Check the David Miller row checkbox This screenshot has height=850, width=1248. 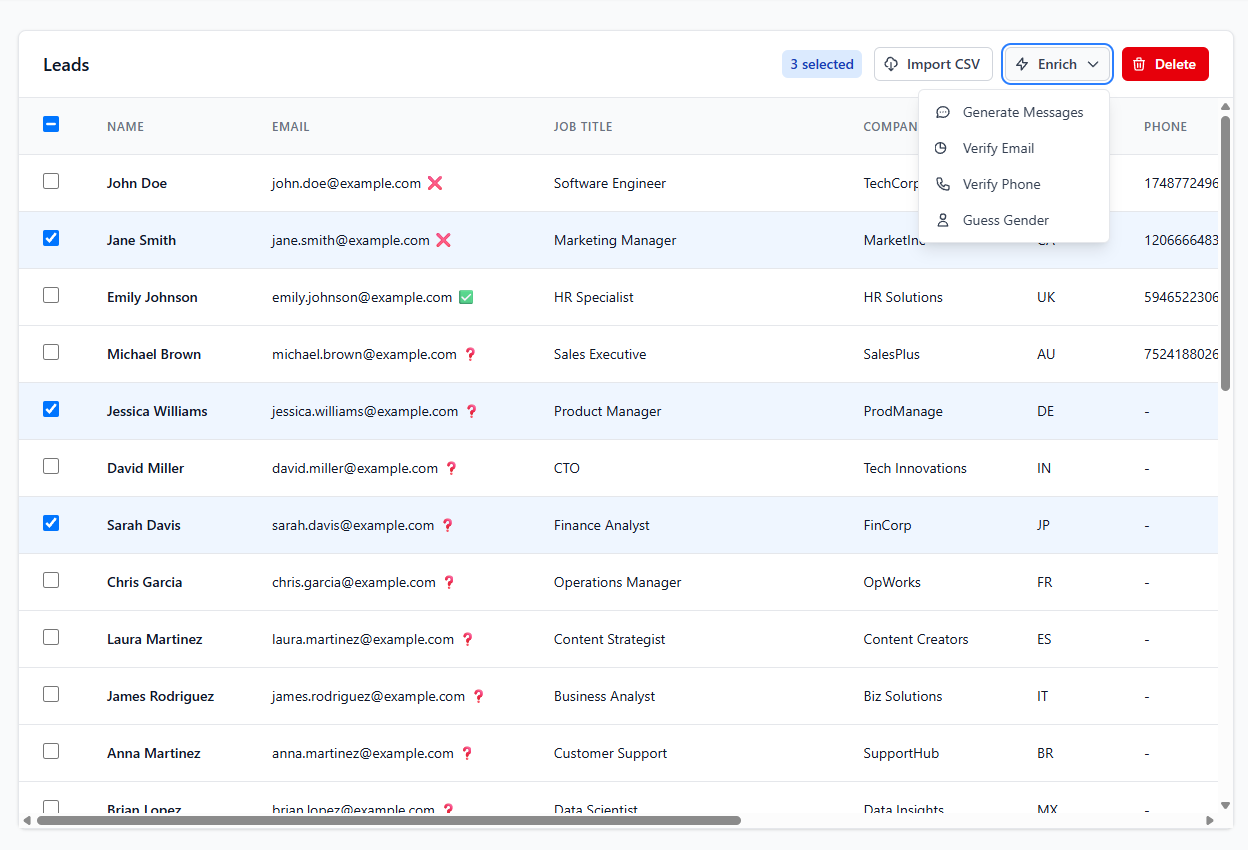[x=51, y=466]
